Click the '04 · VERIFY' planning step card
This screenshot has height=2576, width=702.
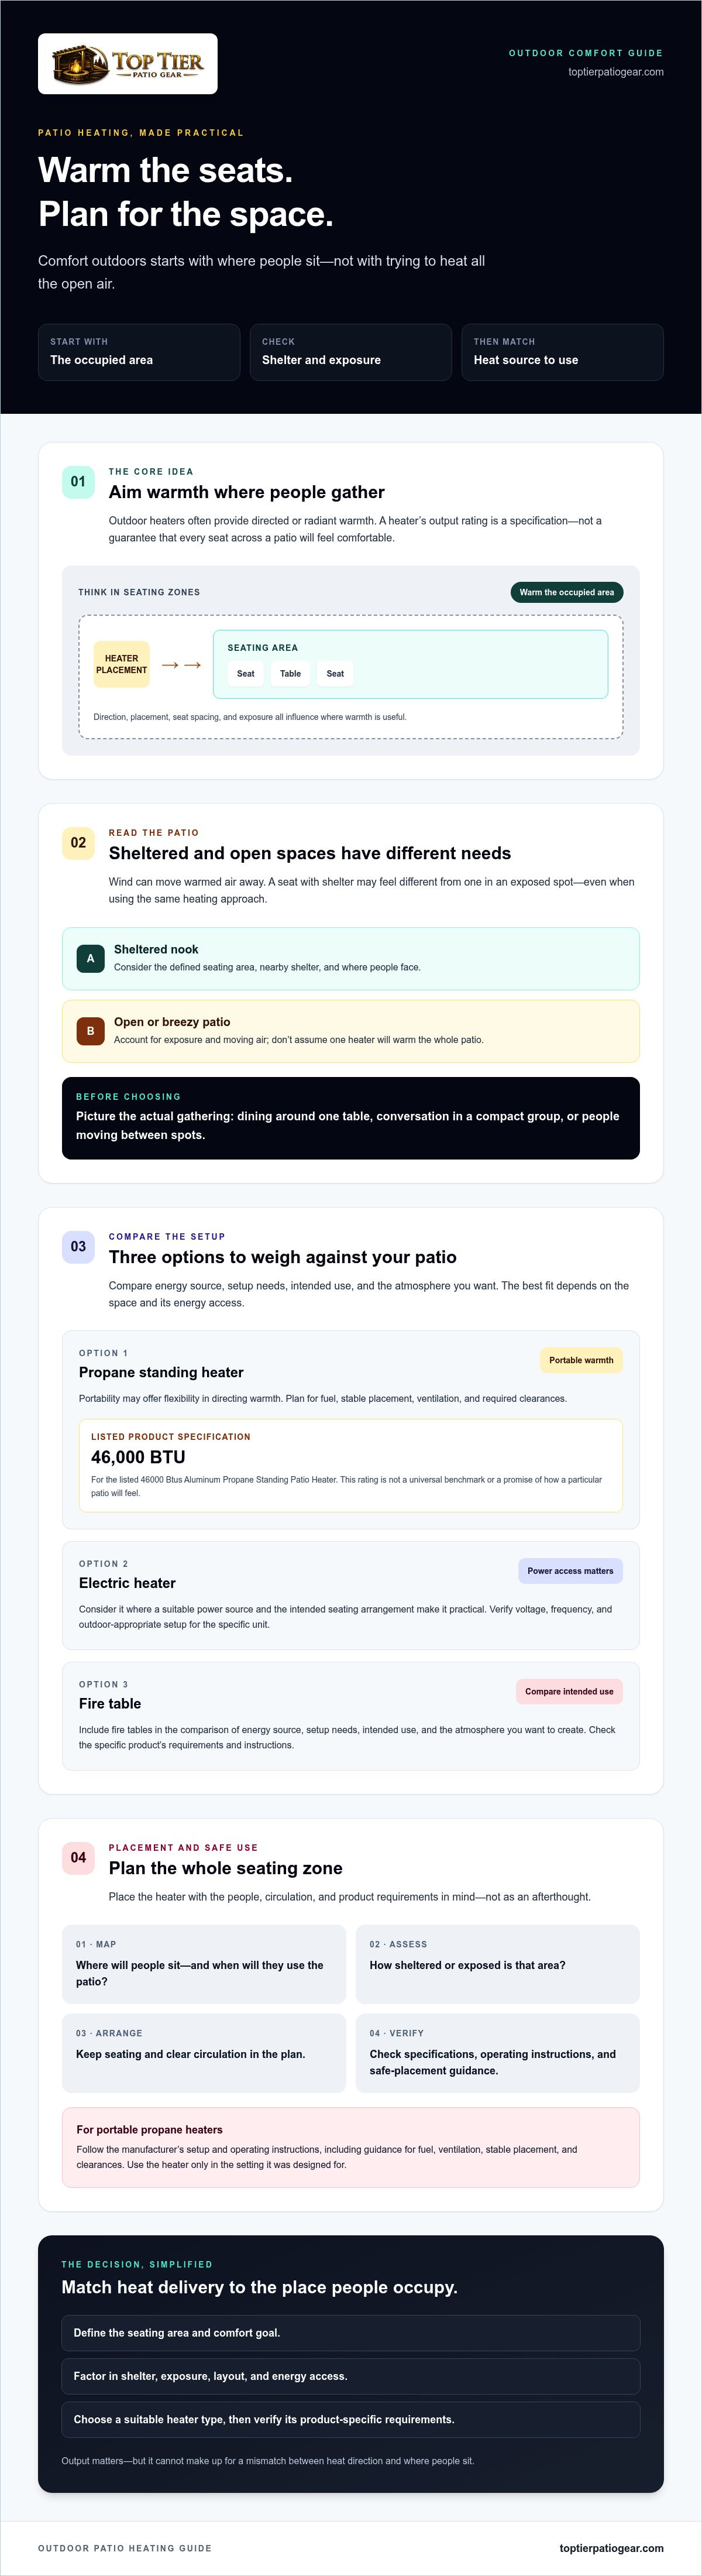click(497, 2053)
